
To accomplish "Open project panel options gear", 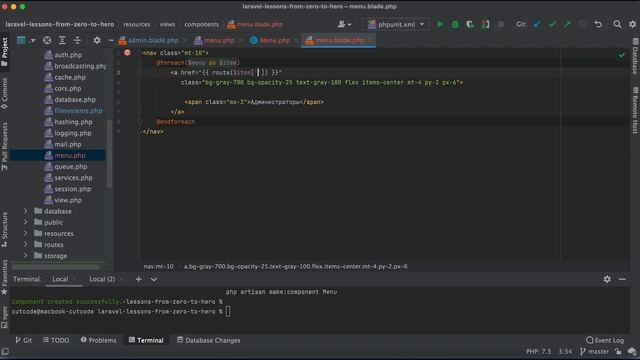I will (97, 40).
